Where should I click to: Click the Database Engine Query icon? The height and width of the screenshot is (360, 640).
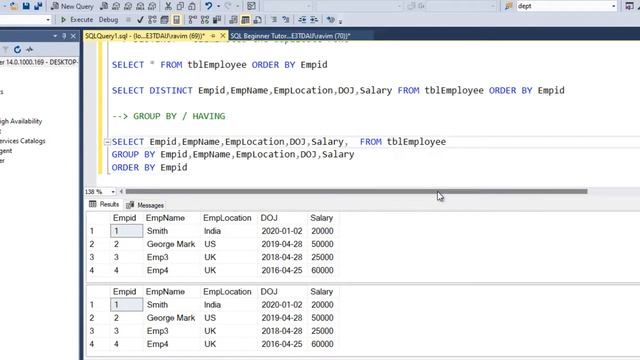pyautogui.click(x=104, y=6)
